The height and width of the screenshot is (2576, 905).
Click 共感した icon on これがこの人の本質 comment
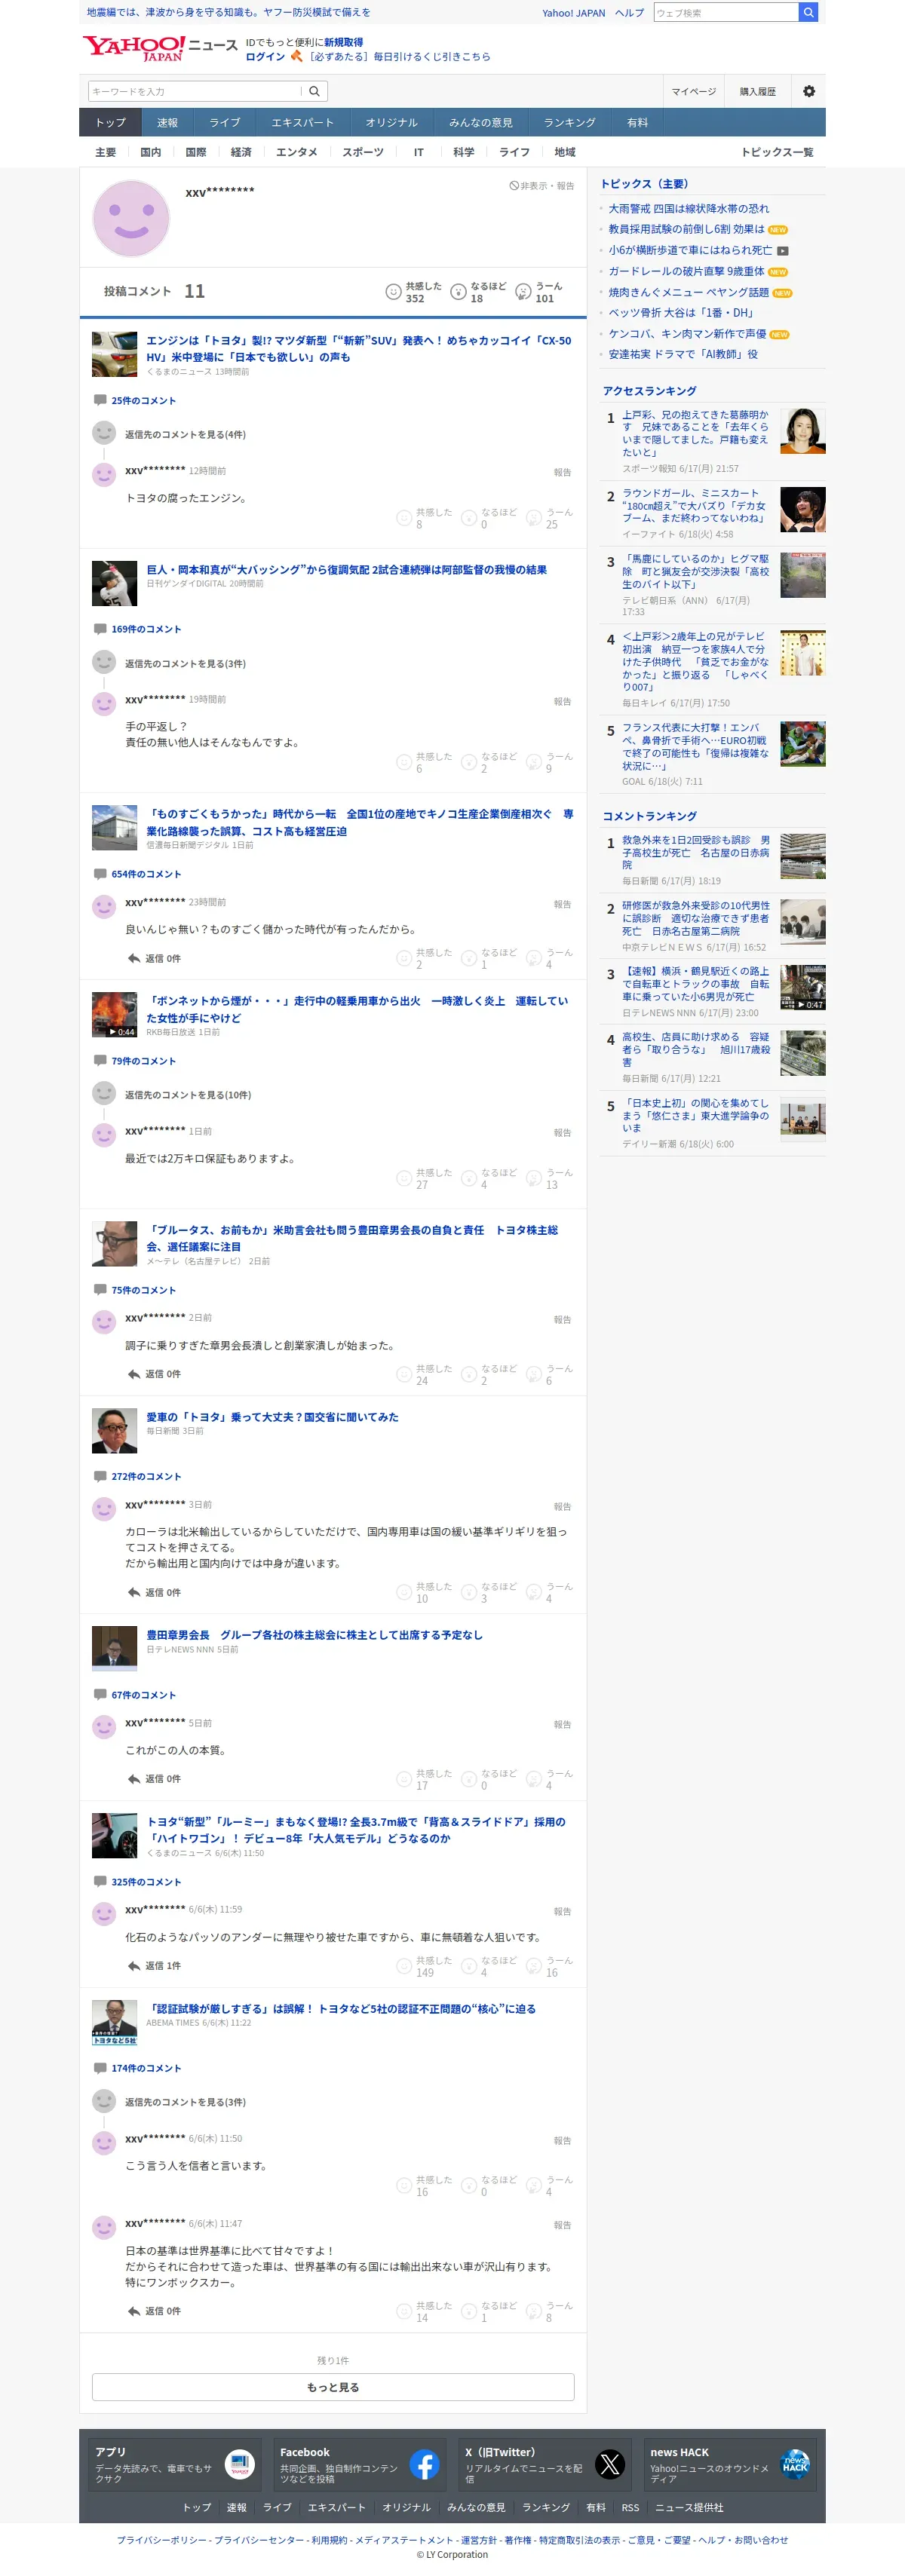[x=404, y=1779]
